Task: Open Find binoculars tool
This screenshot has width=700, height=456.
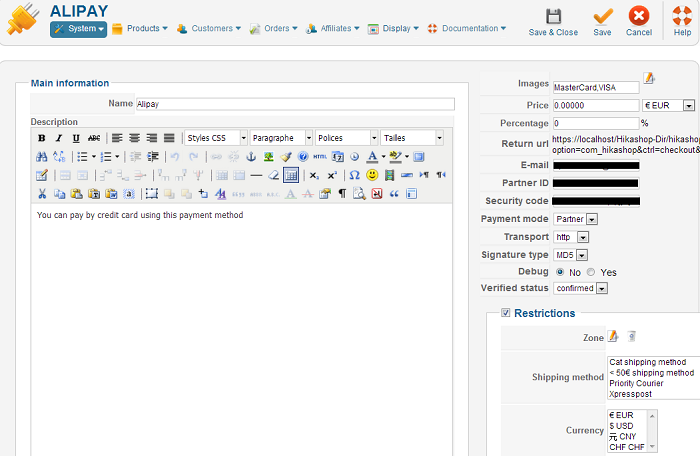Action: [42, 157]
